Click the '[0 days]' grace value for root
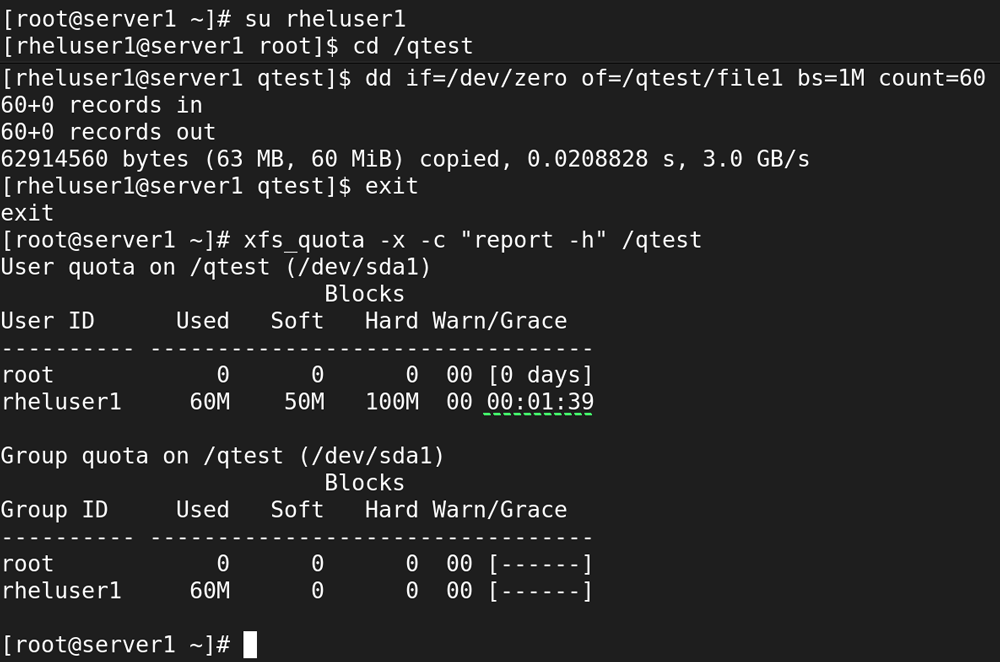Image resolution: width=1000 pixels, height=662 pixels. tap(541, 375)
